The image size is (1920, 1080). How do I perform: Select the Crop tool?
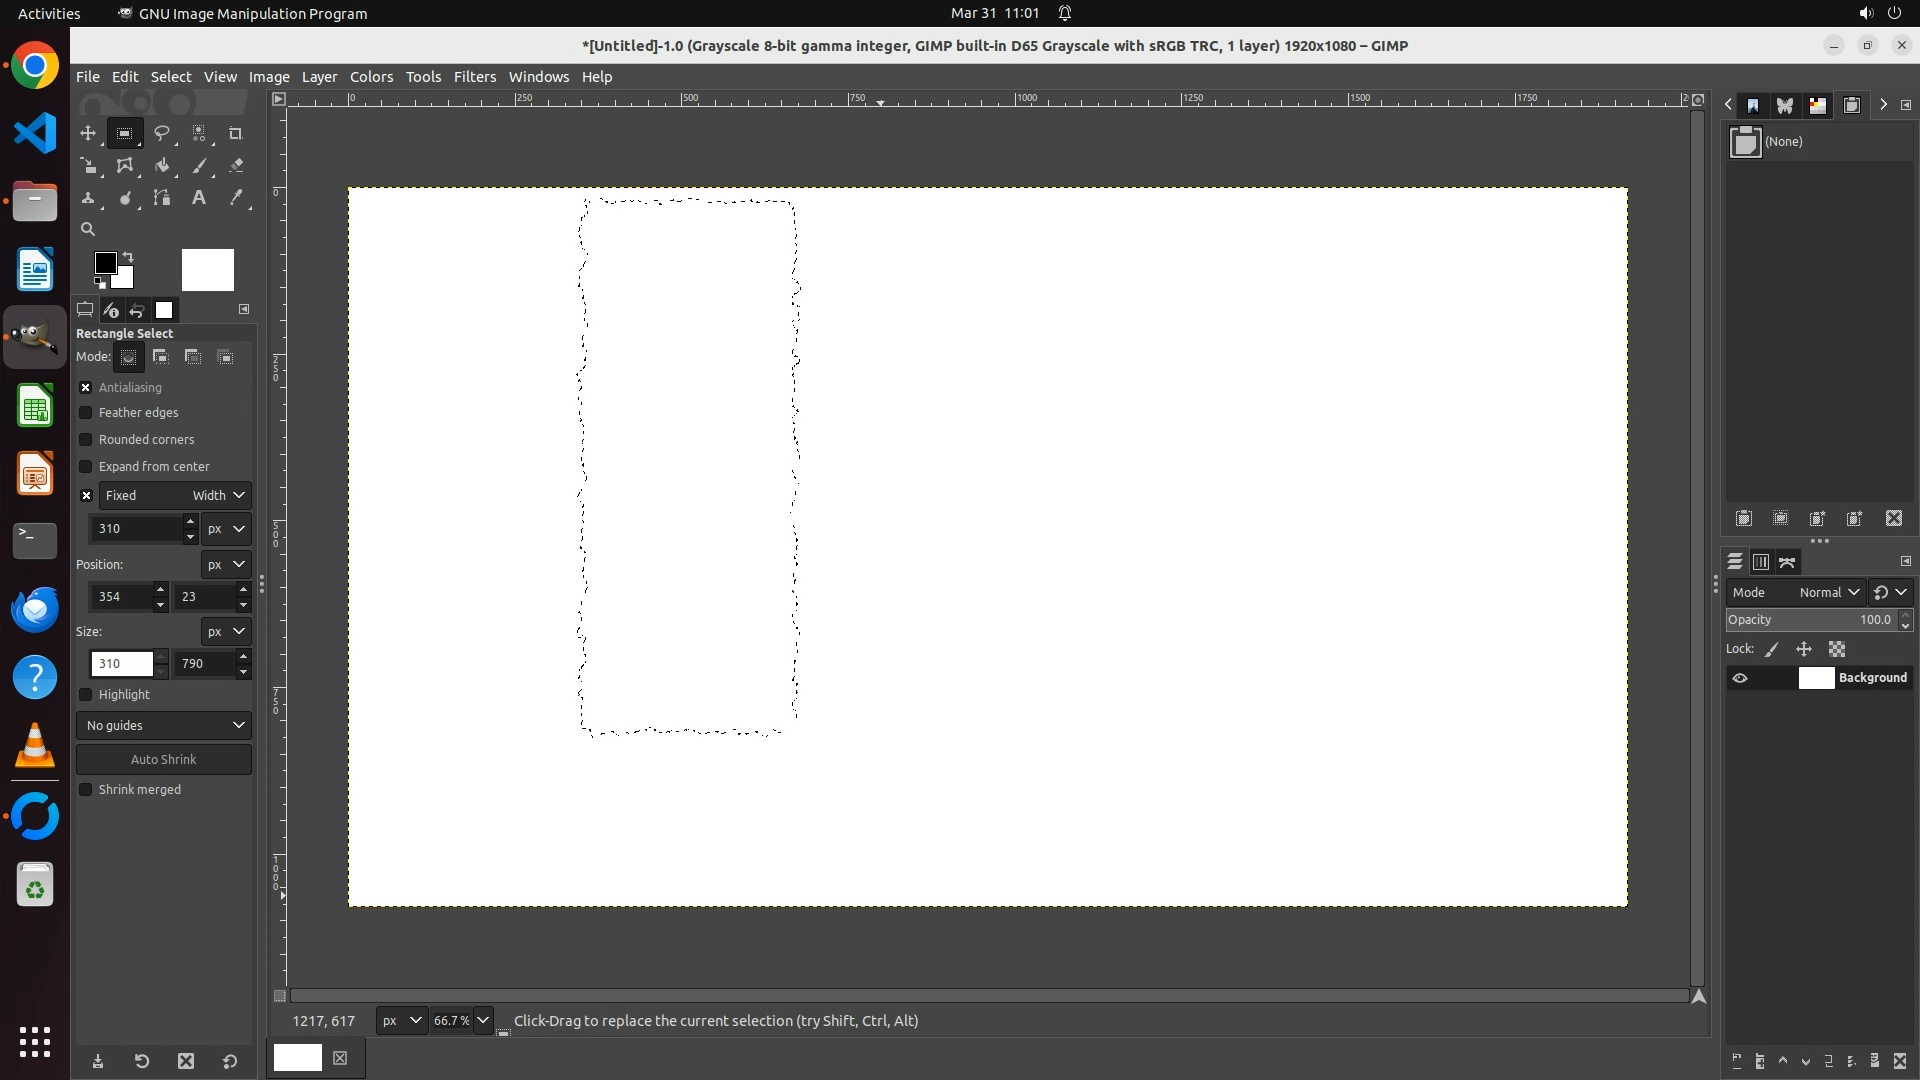pyautogui.click(x=236, y=133)
